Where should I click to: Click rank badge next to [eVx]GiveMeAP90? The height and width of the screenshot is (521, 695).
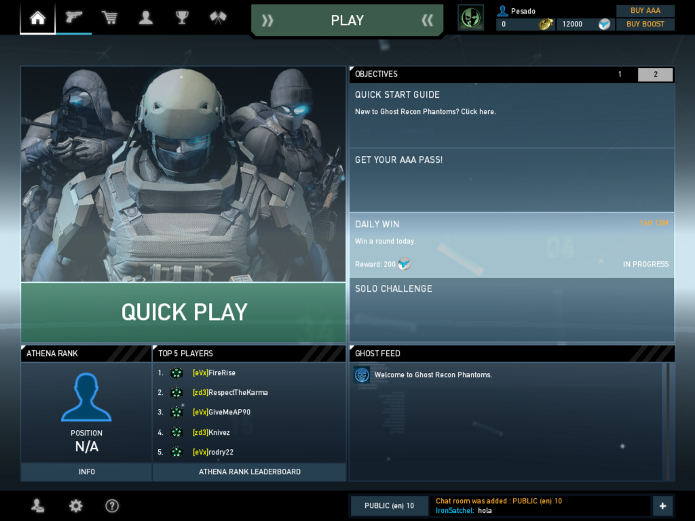pos(176,412)
